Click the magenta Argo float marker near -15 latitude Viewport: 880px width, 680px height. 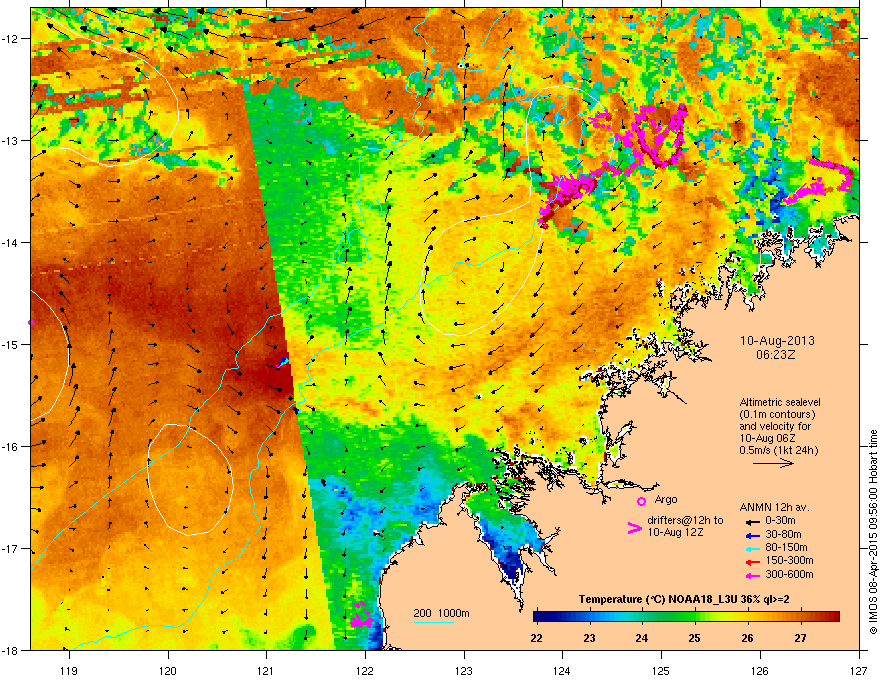pyautogui.click(x=31, y=323)
